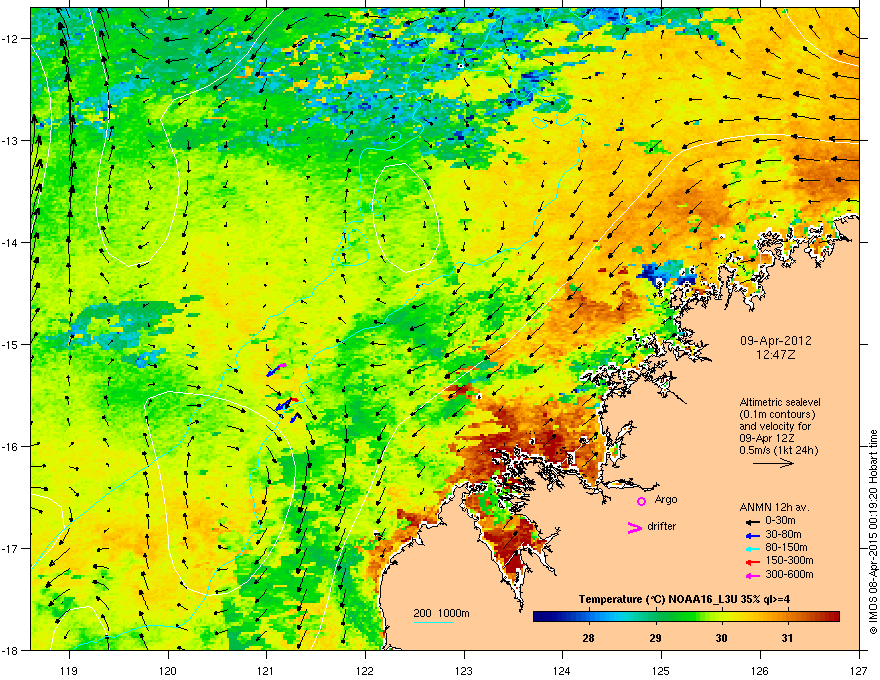Click longitude axis label 125
This screenshot has width=880, height=680.
tap(661, 670)
